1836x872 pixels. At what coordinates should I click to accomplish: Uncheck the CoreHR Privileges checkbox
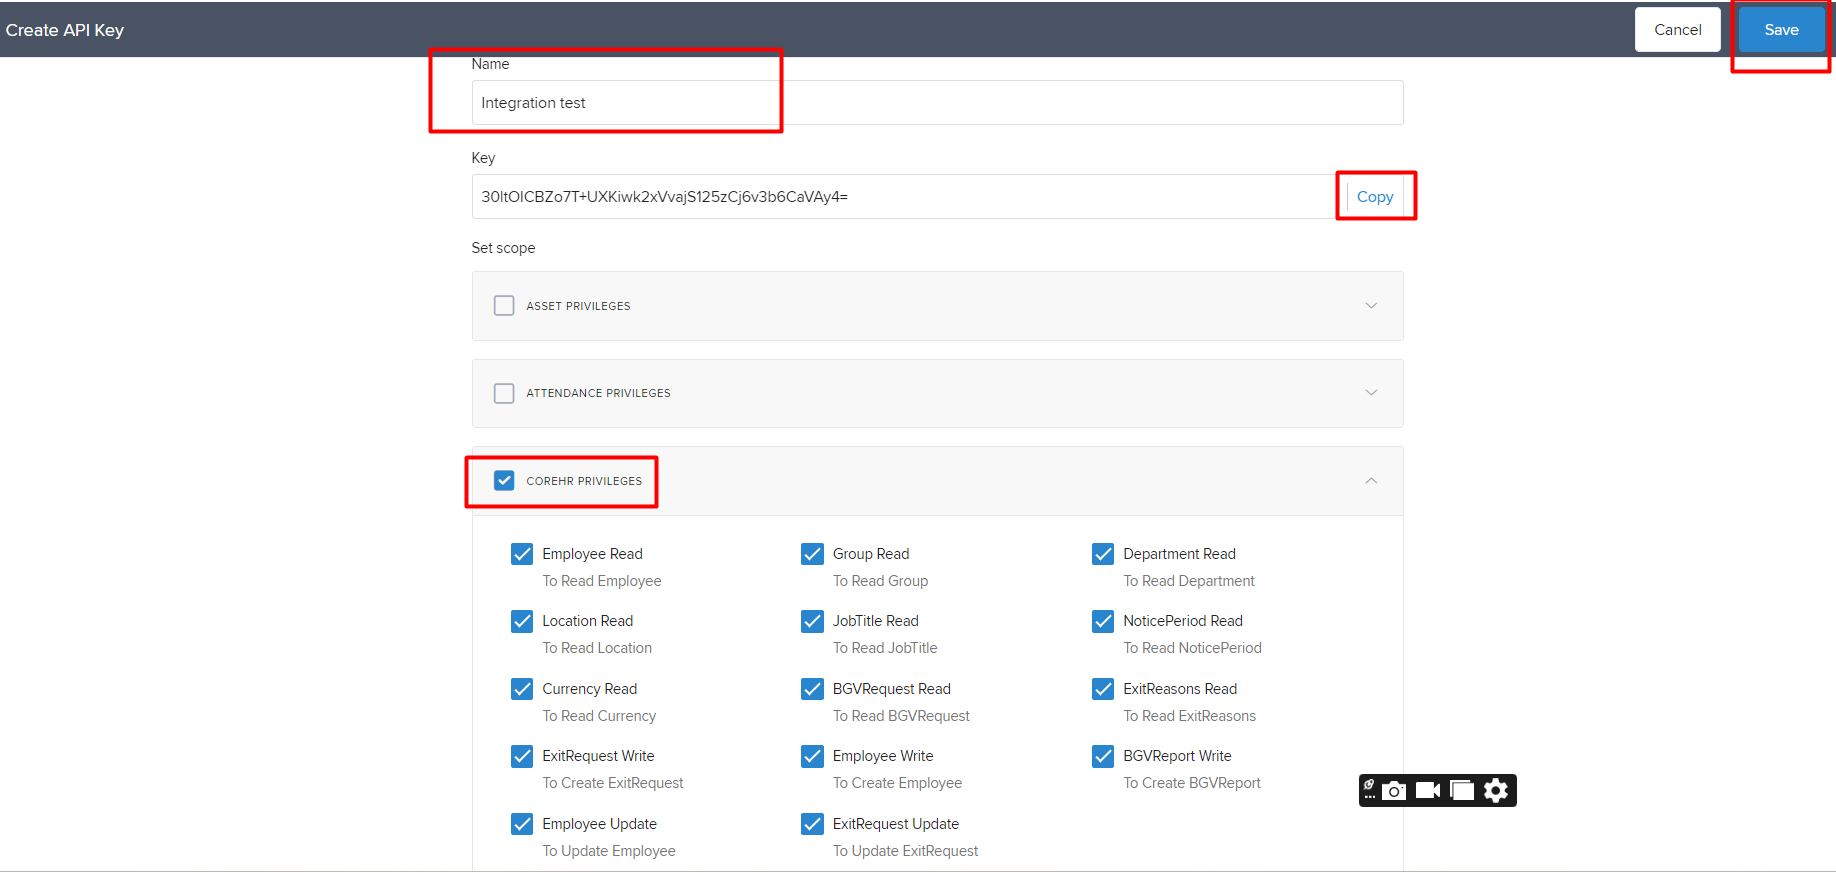[504, 481]
